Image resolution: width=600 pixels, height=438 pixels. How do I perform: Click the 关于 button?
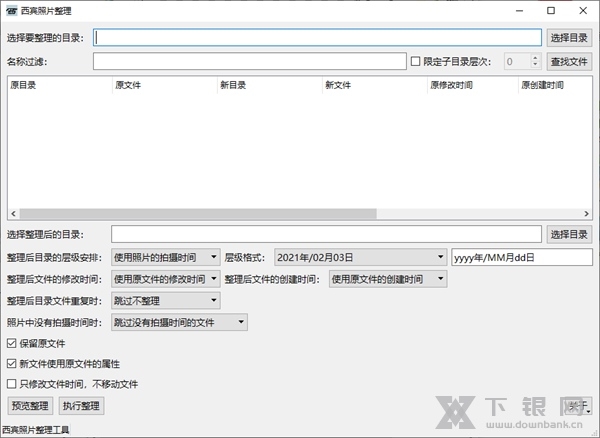579,405
